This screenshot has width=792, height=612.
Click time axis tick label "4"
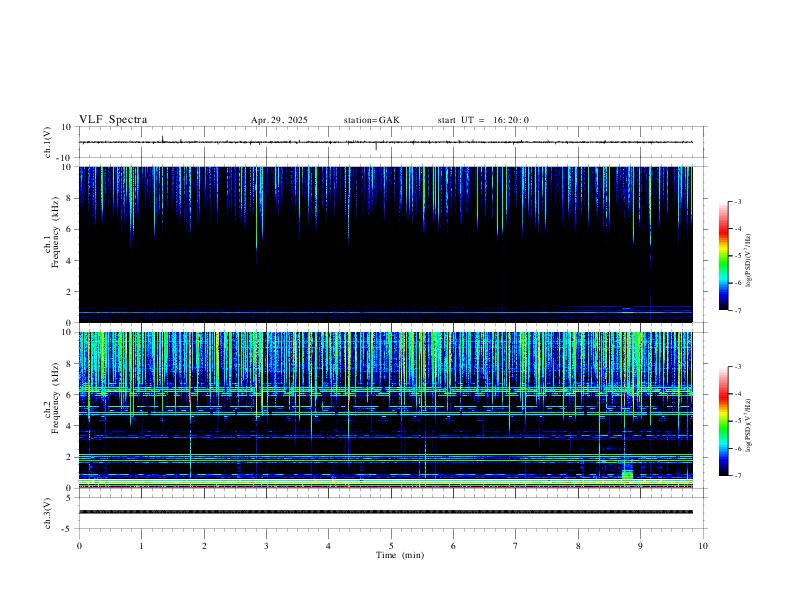(329, 546)
